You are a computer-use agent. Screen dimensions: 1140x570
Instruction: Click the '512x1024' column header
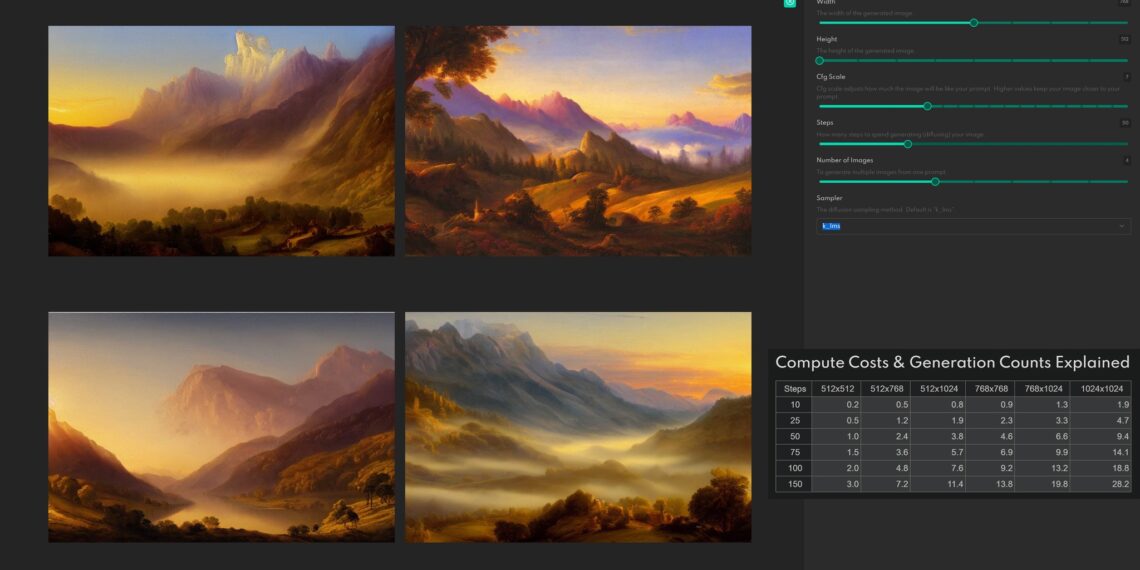(939, 388)
